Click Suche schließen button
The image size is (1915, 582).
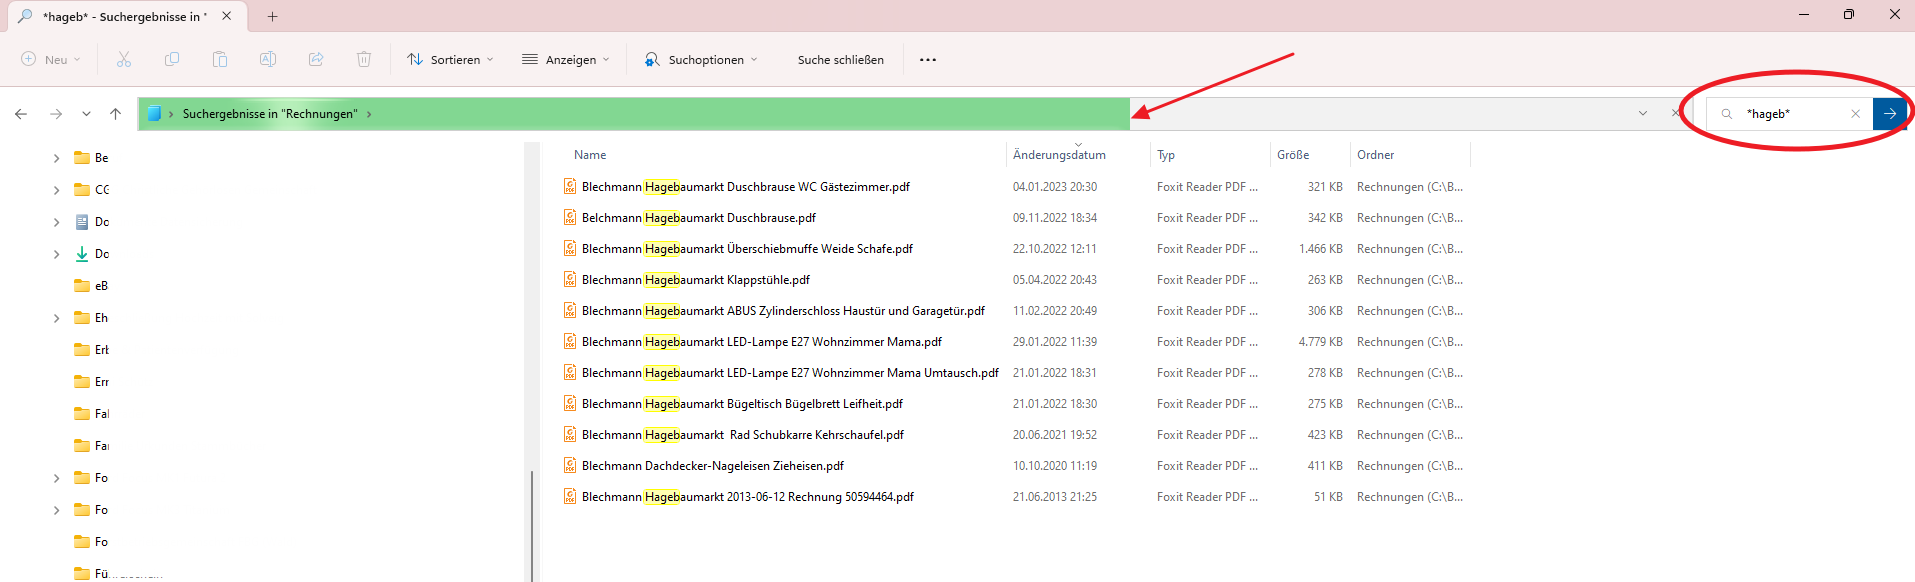click(x=840, y=60)
